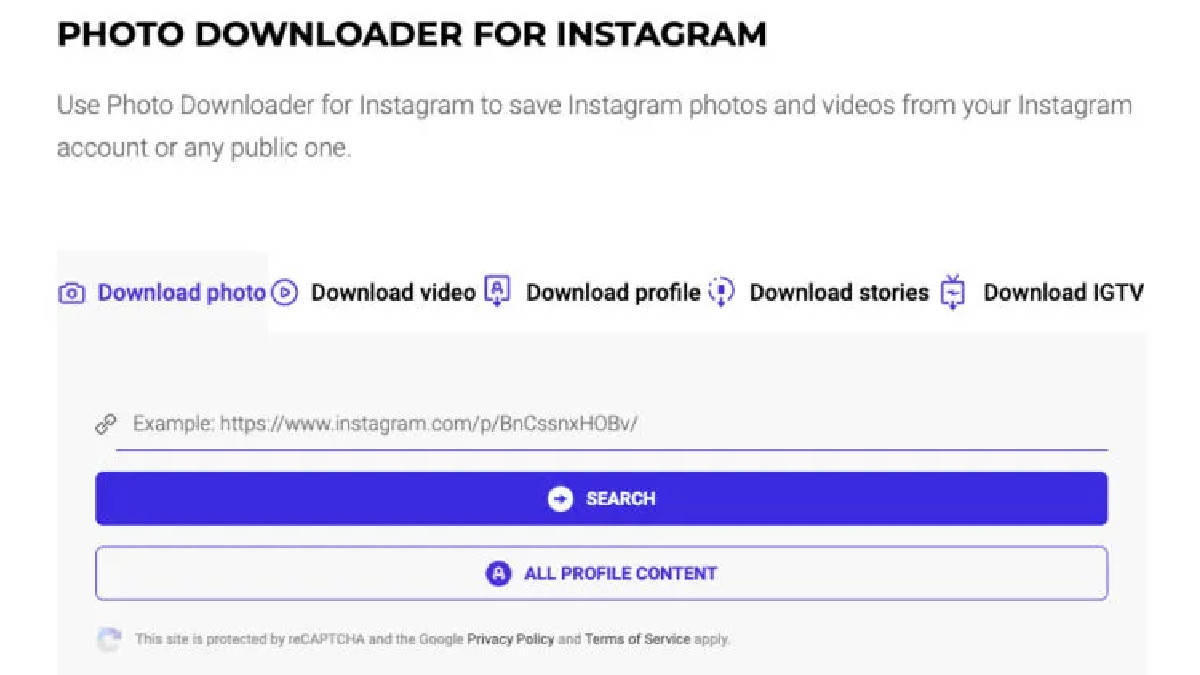The height and width of the screenshot is (675, 1200).
Task: Switch to the Download photo tab
Action: click(162, 293)
